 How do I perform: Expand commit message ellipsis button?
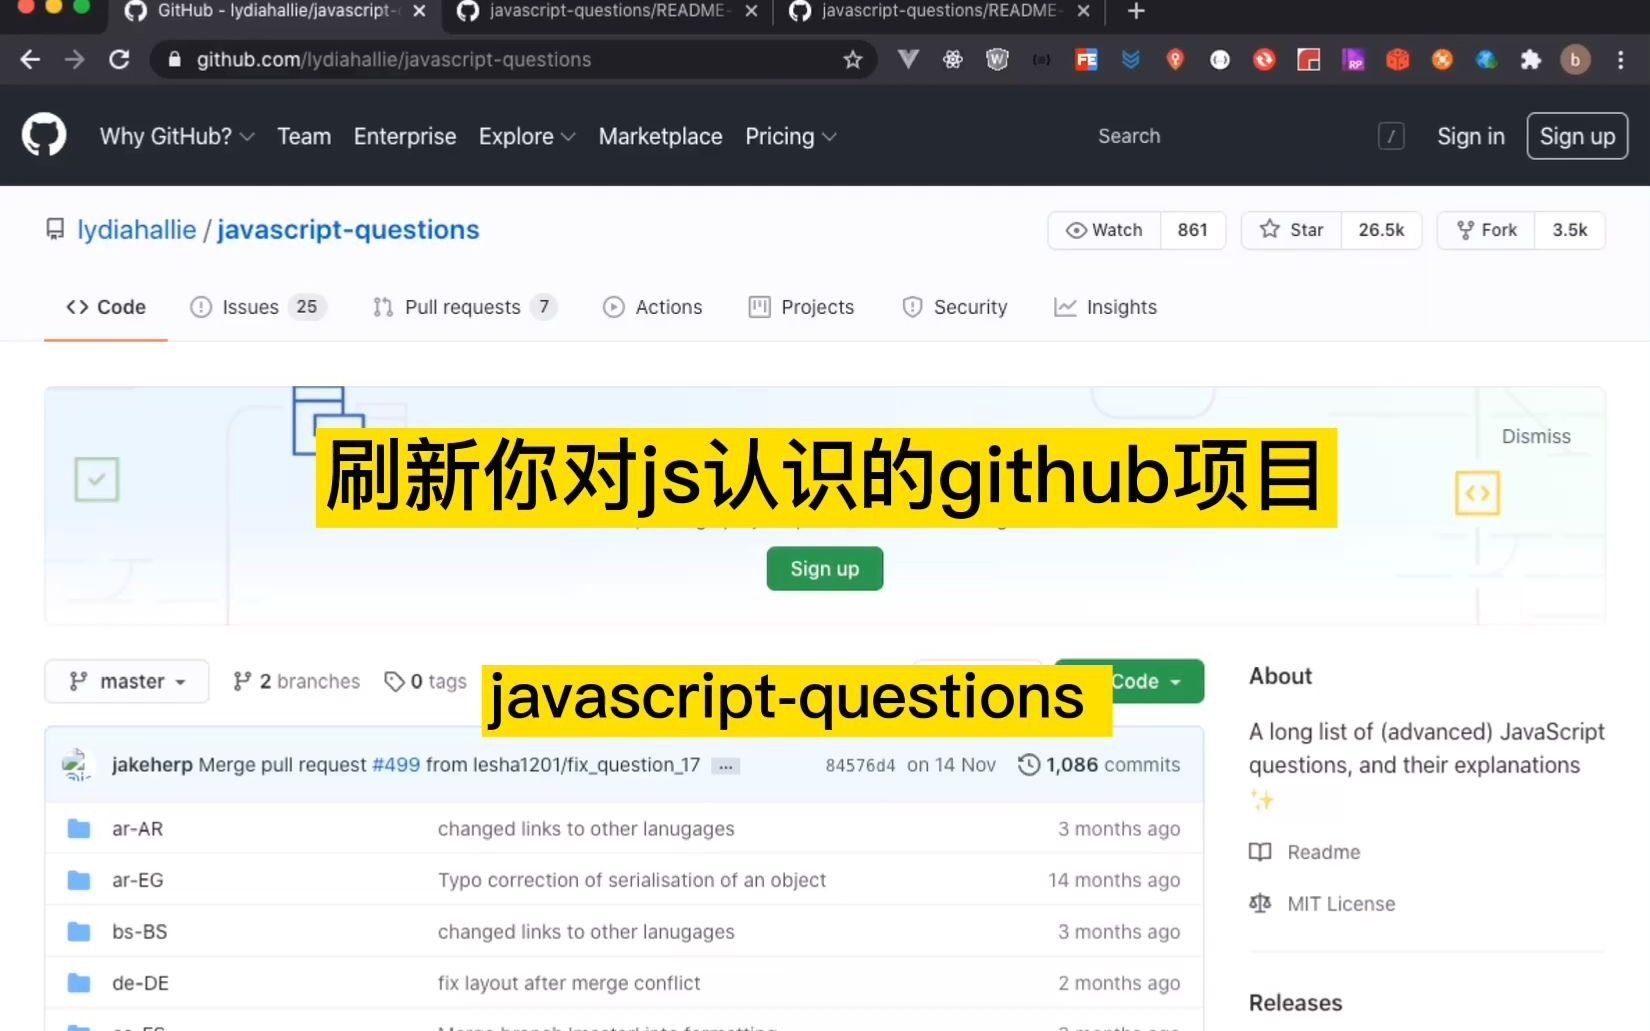726,766
